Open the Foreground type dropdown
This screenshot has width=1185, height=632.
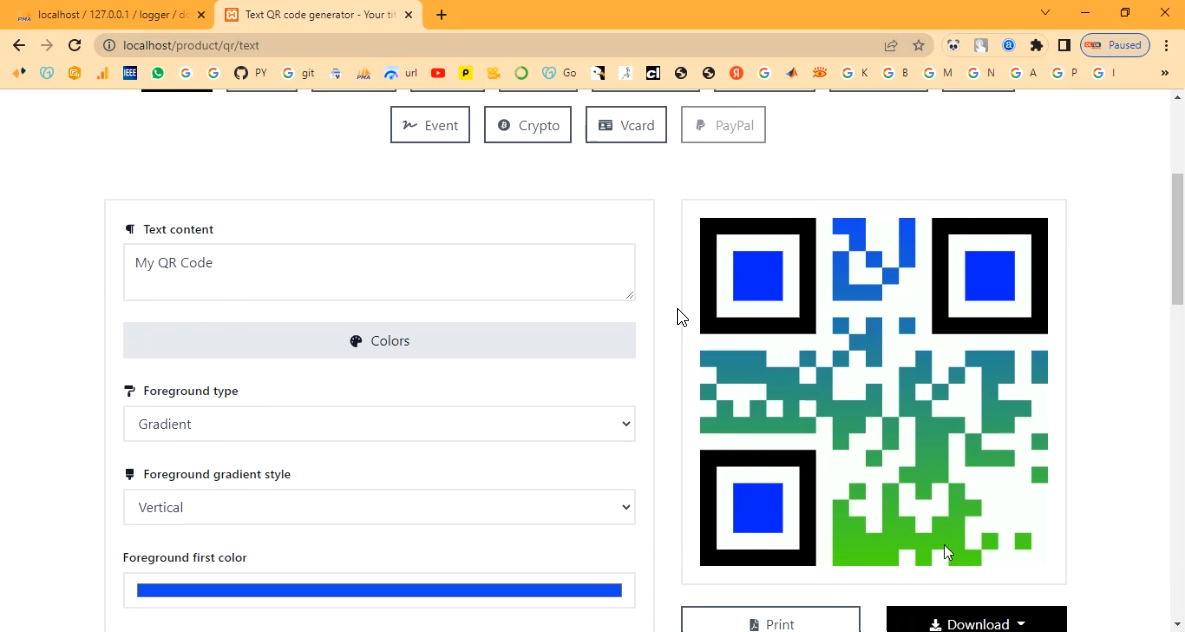pyautogui.click(x=379, y=424)
